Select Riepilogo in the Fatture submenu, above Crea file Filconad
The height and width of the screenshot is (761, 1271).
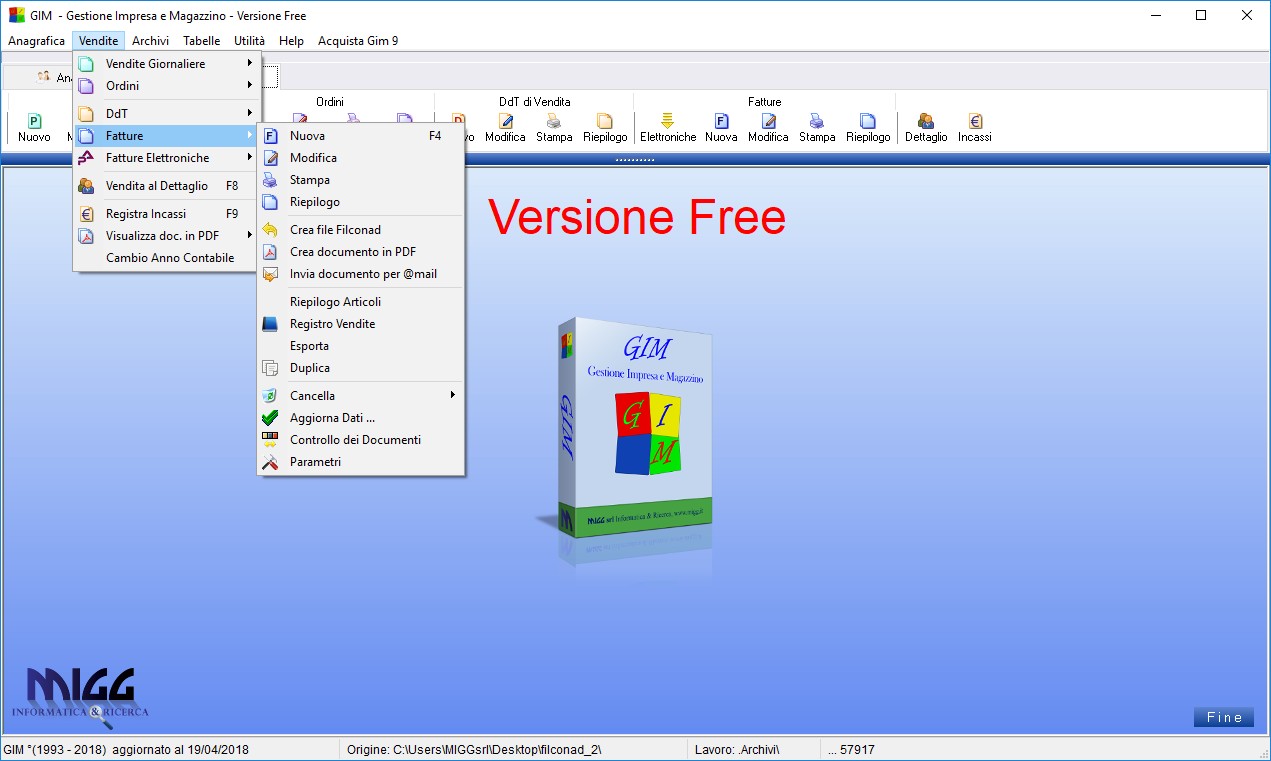tap(361, 202)
